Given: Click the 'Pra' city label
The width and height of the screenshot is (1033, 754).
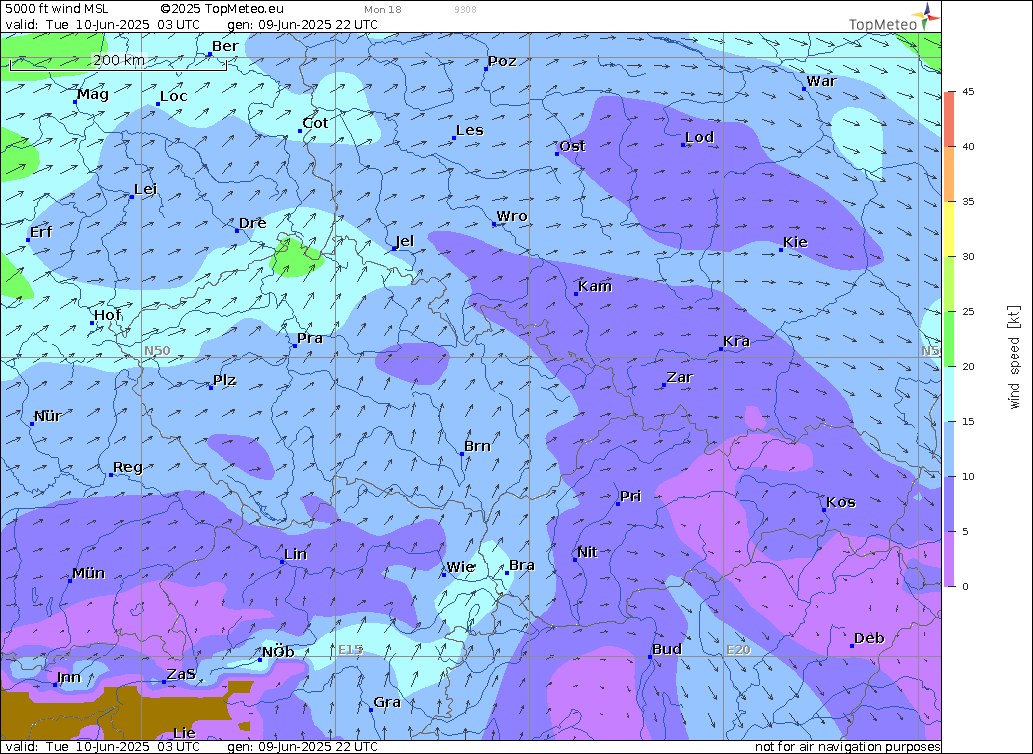Looking at the screenshot, I should pos(310,338).
